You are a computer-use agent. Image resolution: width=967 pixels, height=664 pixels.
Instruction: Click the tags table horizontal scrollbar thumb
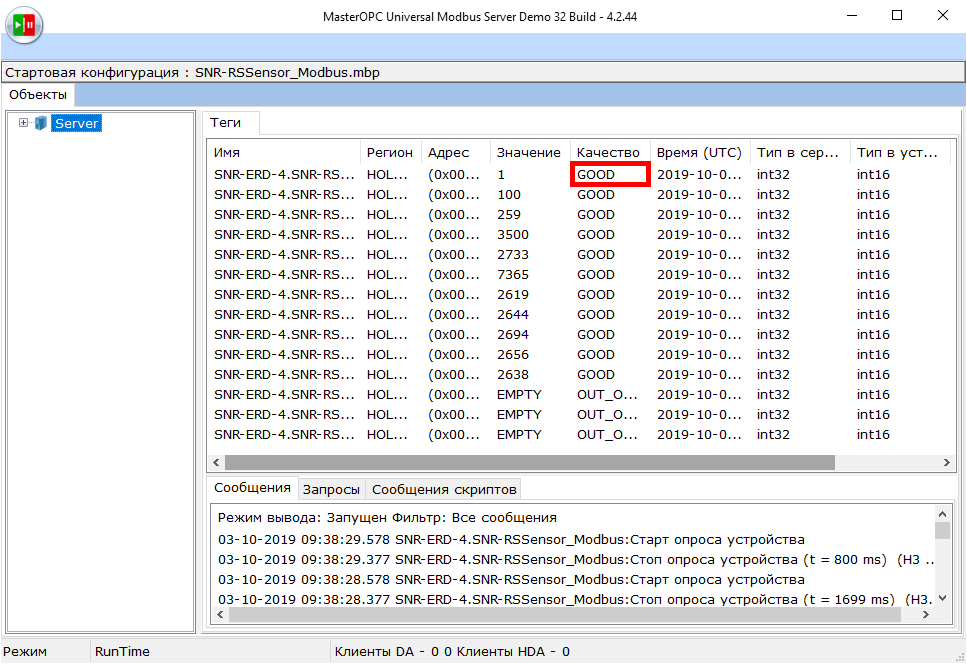click(529, 463)
